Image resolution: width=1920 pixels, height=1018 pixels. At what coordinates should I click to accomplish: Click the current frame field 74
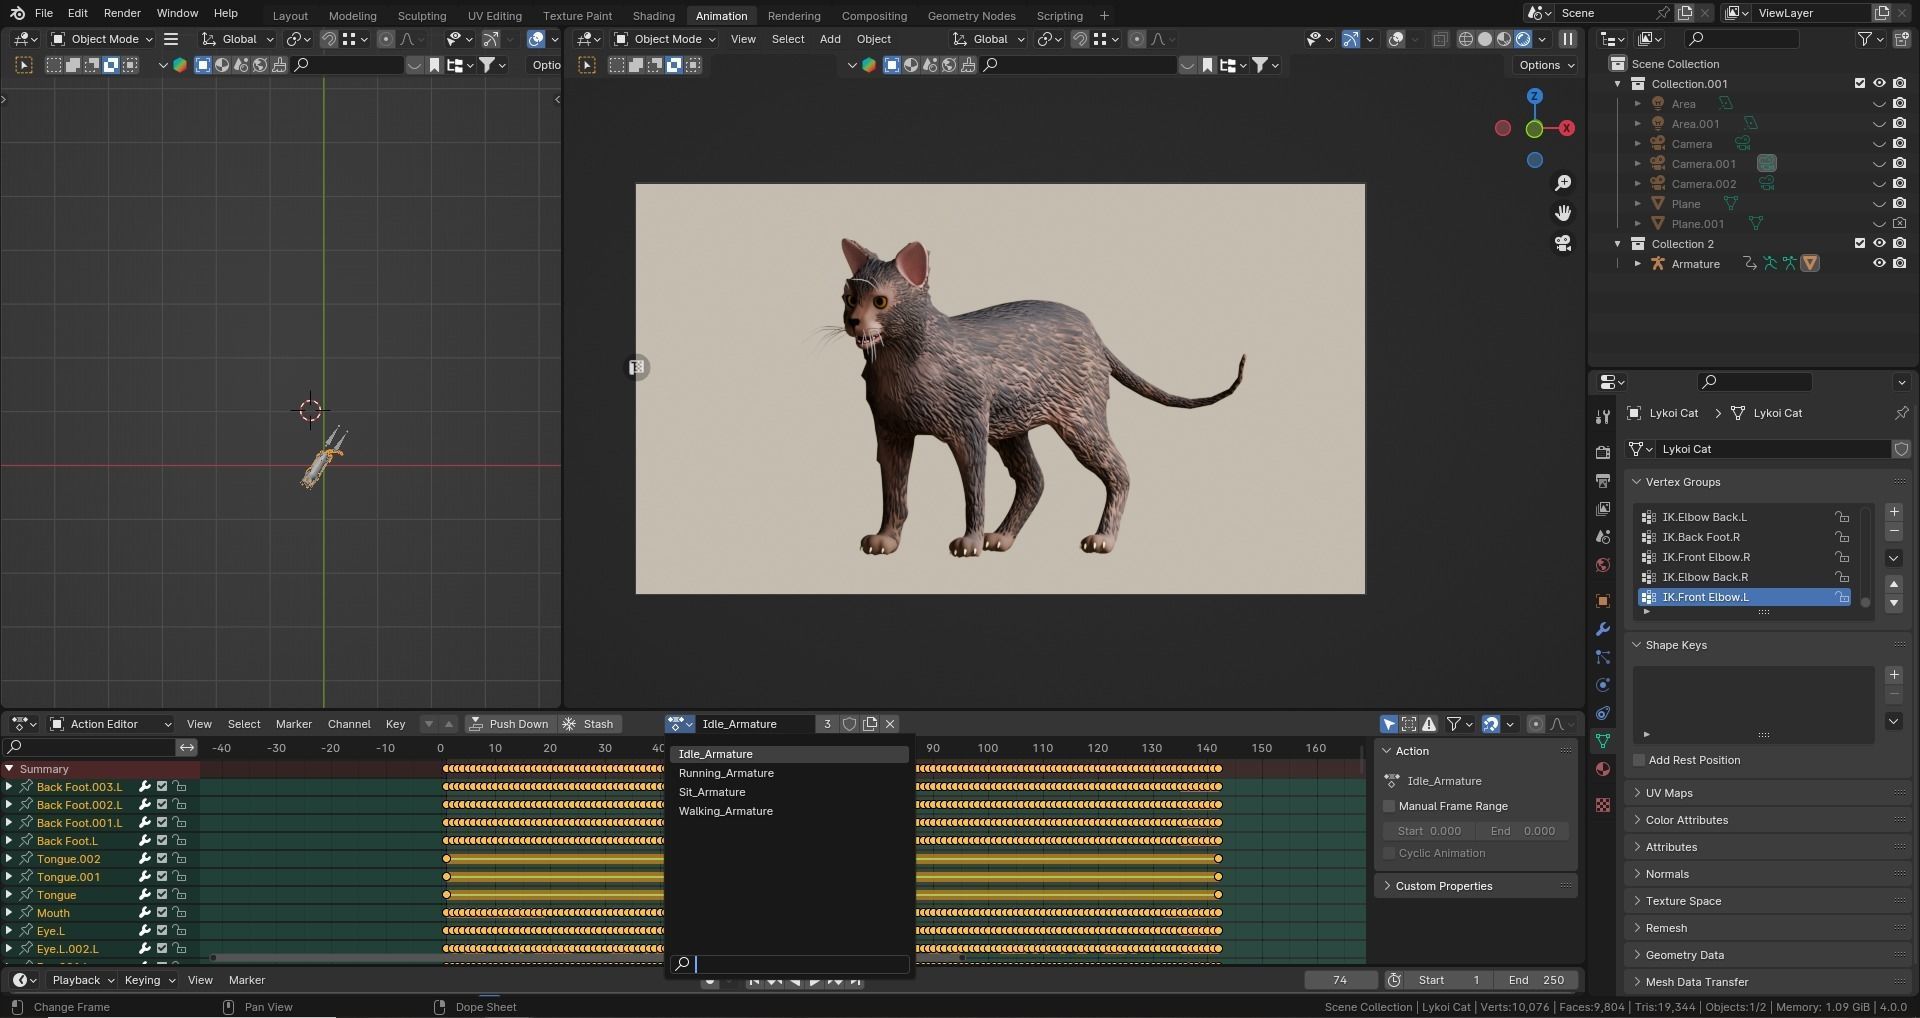[x=1340, y=980]
